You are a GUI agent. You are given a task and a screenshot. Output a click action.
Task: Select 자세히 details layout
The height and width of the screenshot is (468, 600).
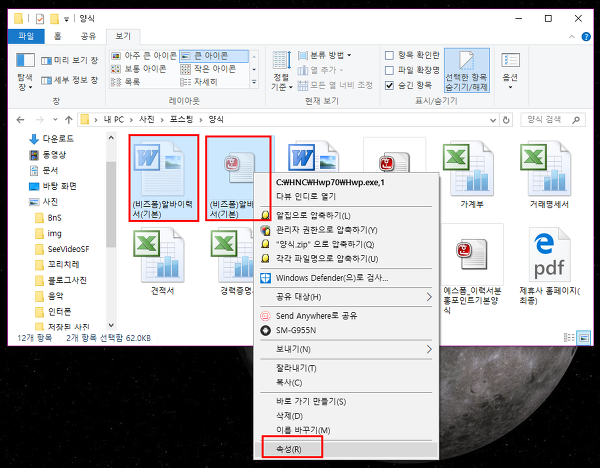pyautogui.click(x=199, y=82)
